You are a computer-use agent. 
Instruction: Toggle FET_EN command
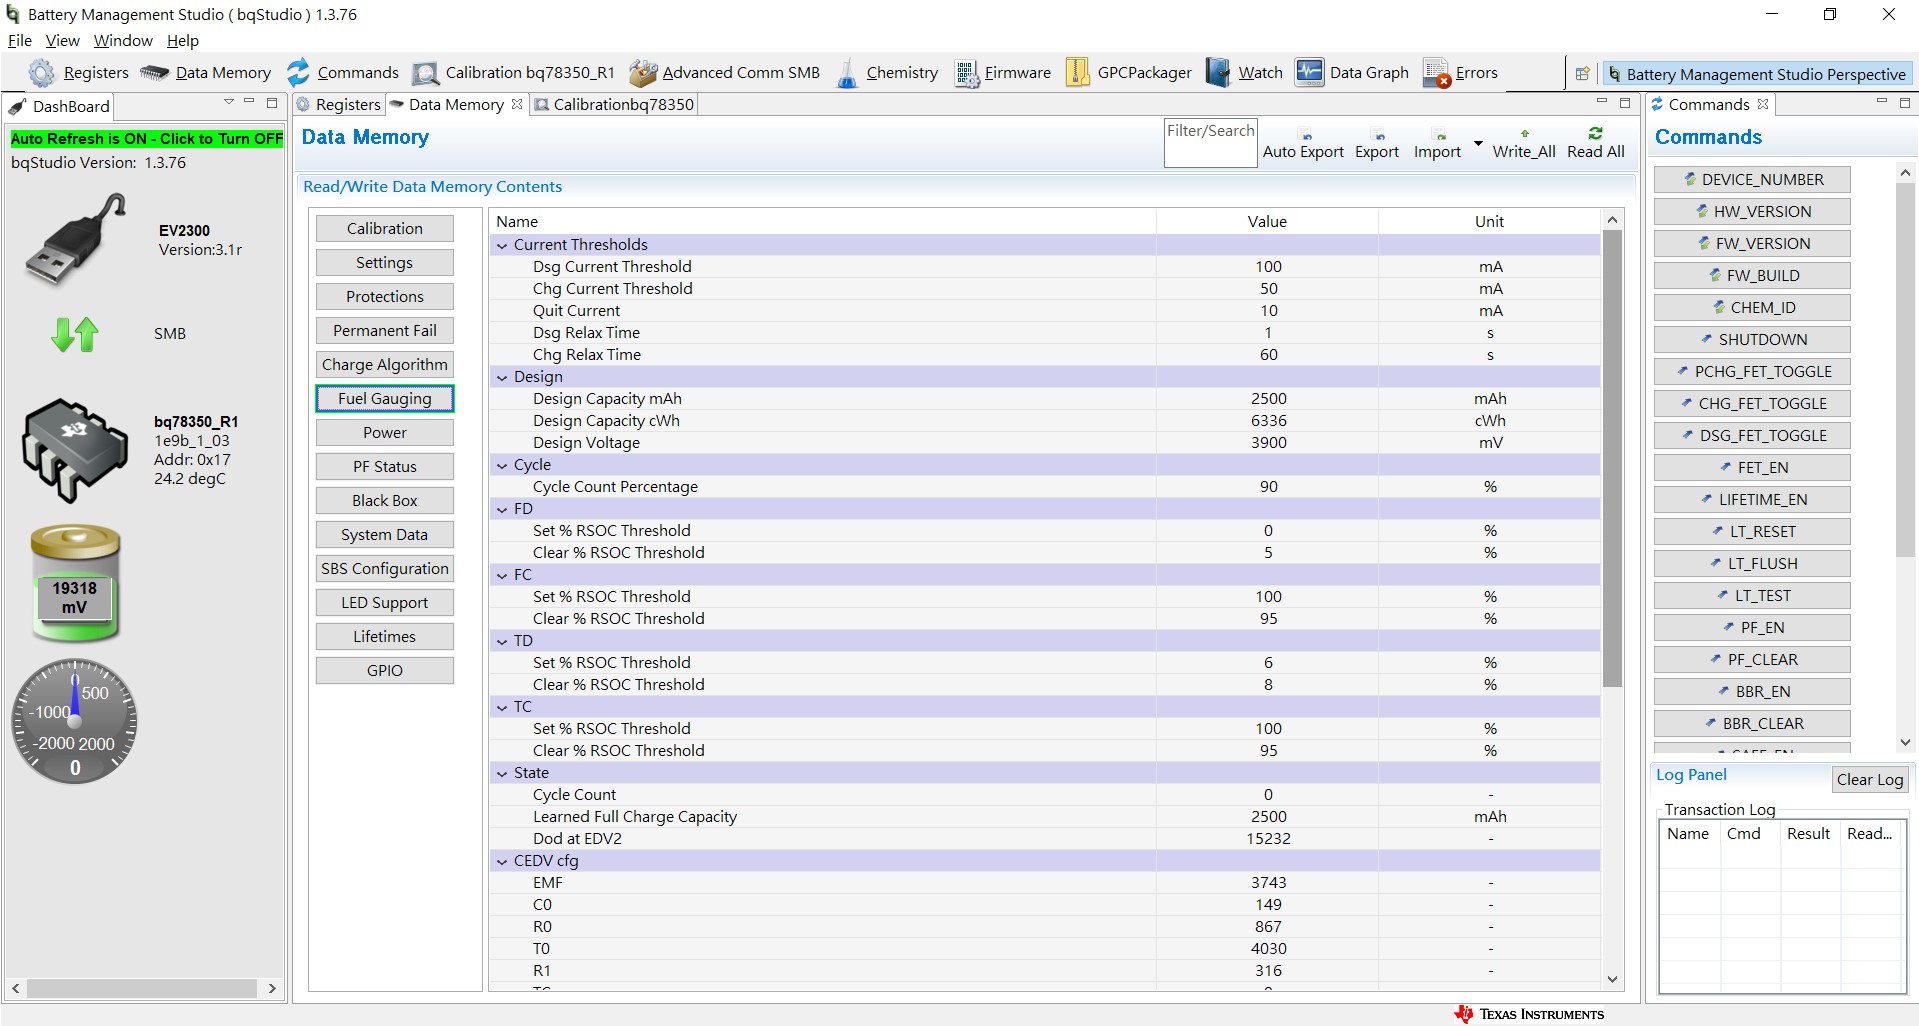click(1752, 468)
